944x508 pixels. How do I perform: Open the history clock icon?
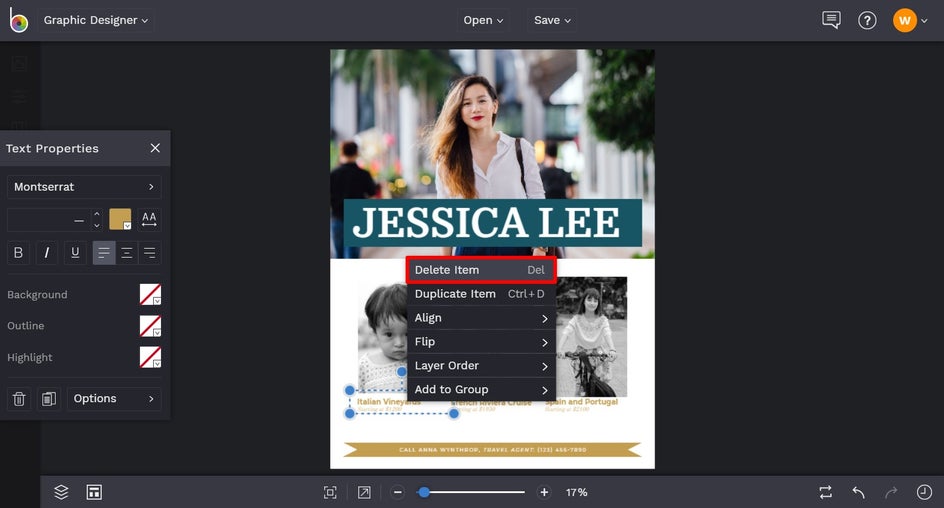(924, 492)
